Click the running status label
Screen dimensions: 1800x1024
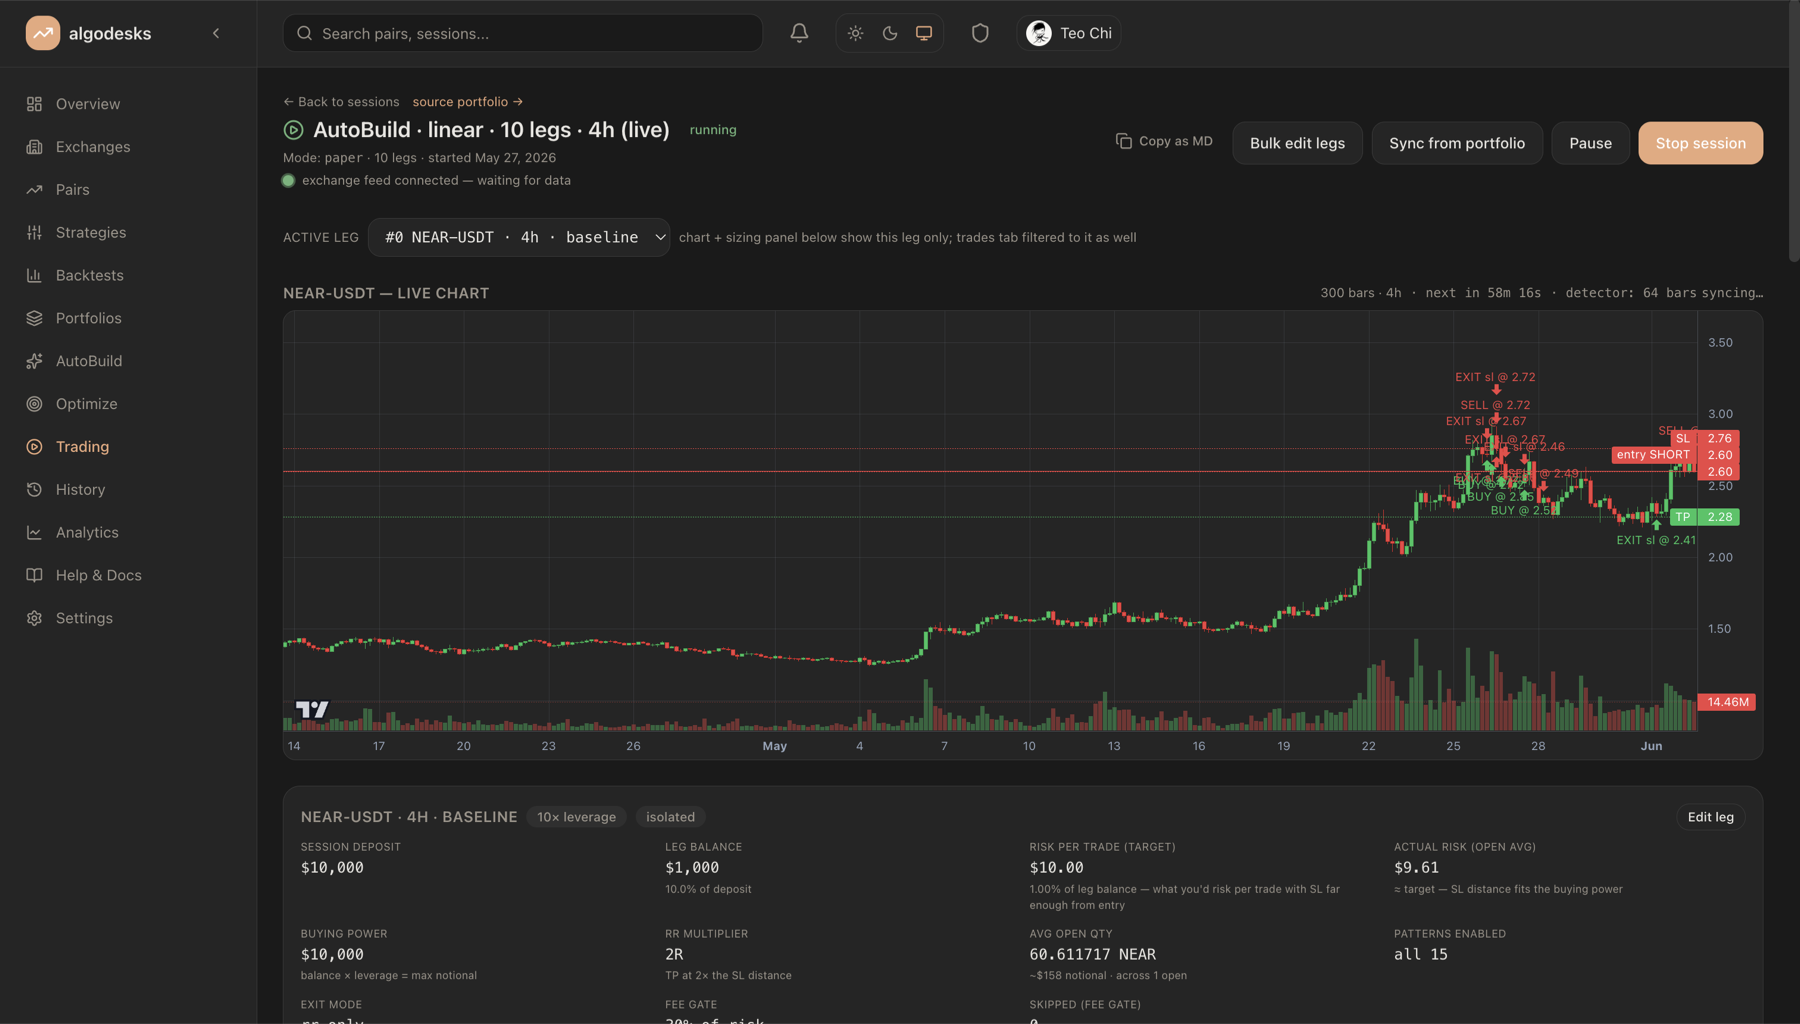[713, 130]
